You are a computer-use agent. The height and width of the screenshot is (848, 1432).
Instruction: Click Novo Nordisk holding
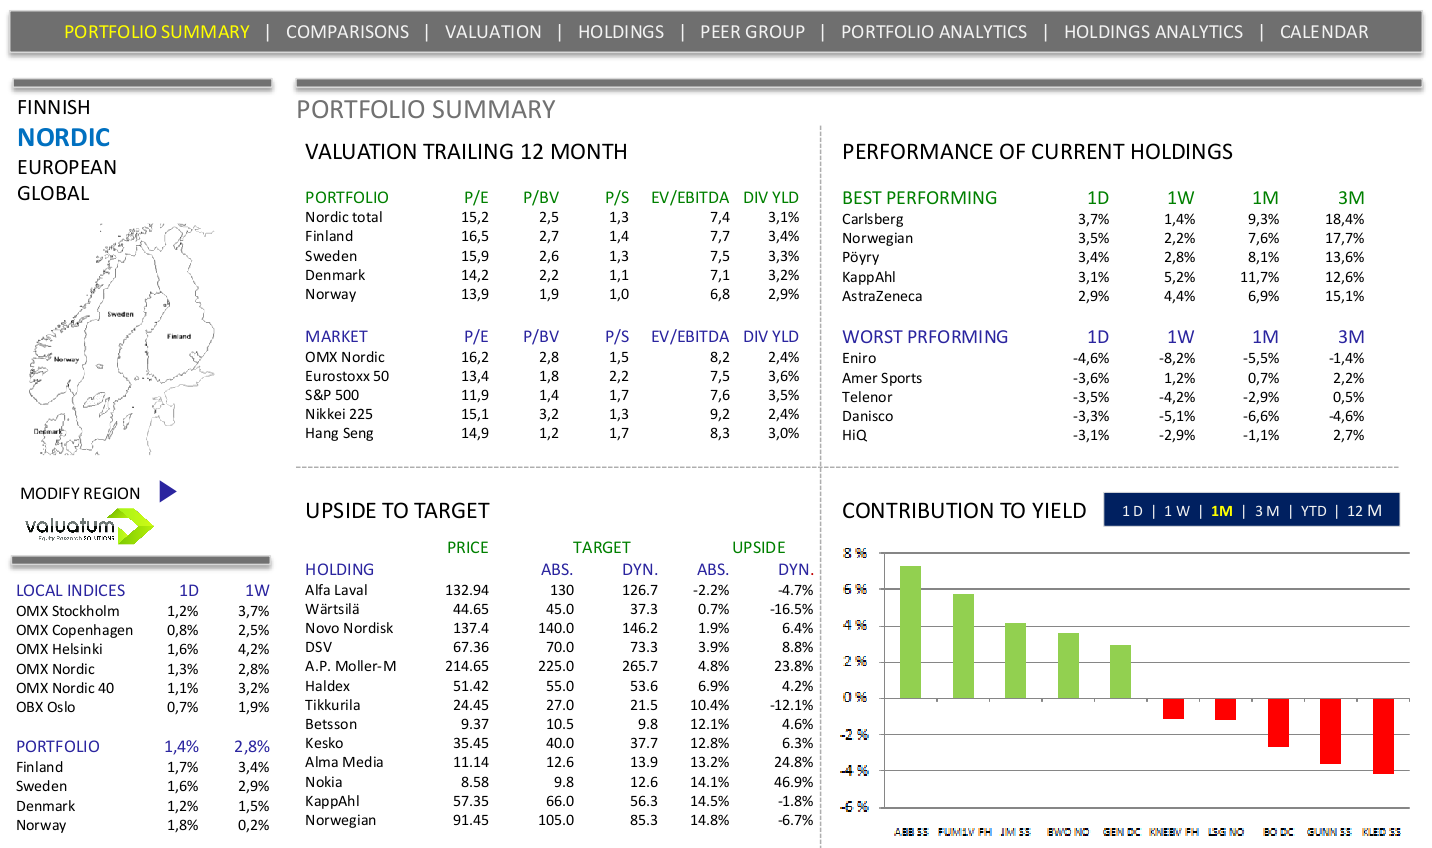click(349, 628)
